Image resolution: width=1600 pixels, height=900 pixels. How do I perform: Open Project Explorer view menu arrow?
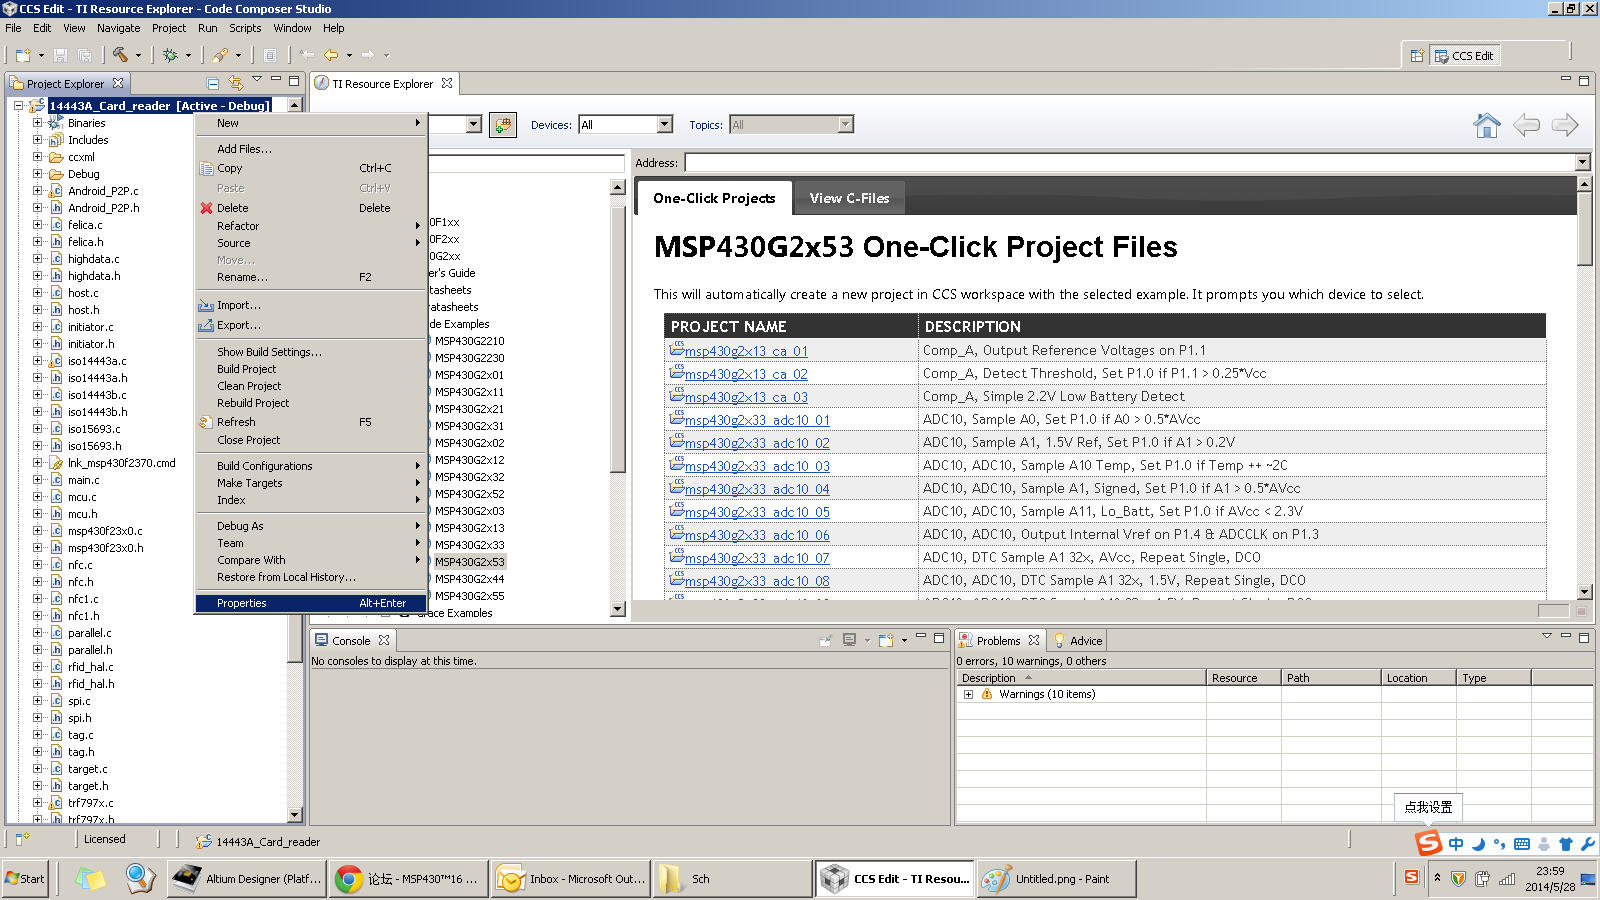pyautogui.click(x=257, y=80)
